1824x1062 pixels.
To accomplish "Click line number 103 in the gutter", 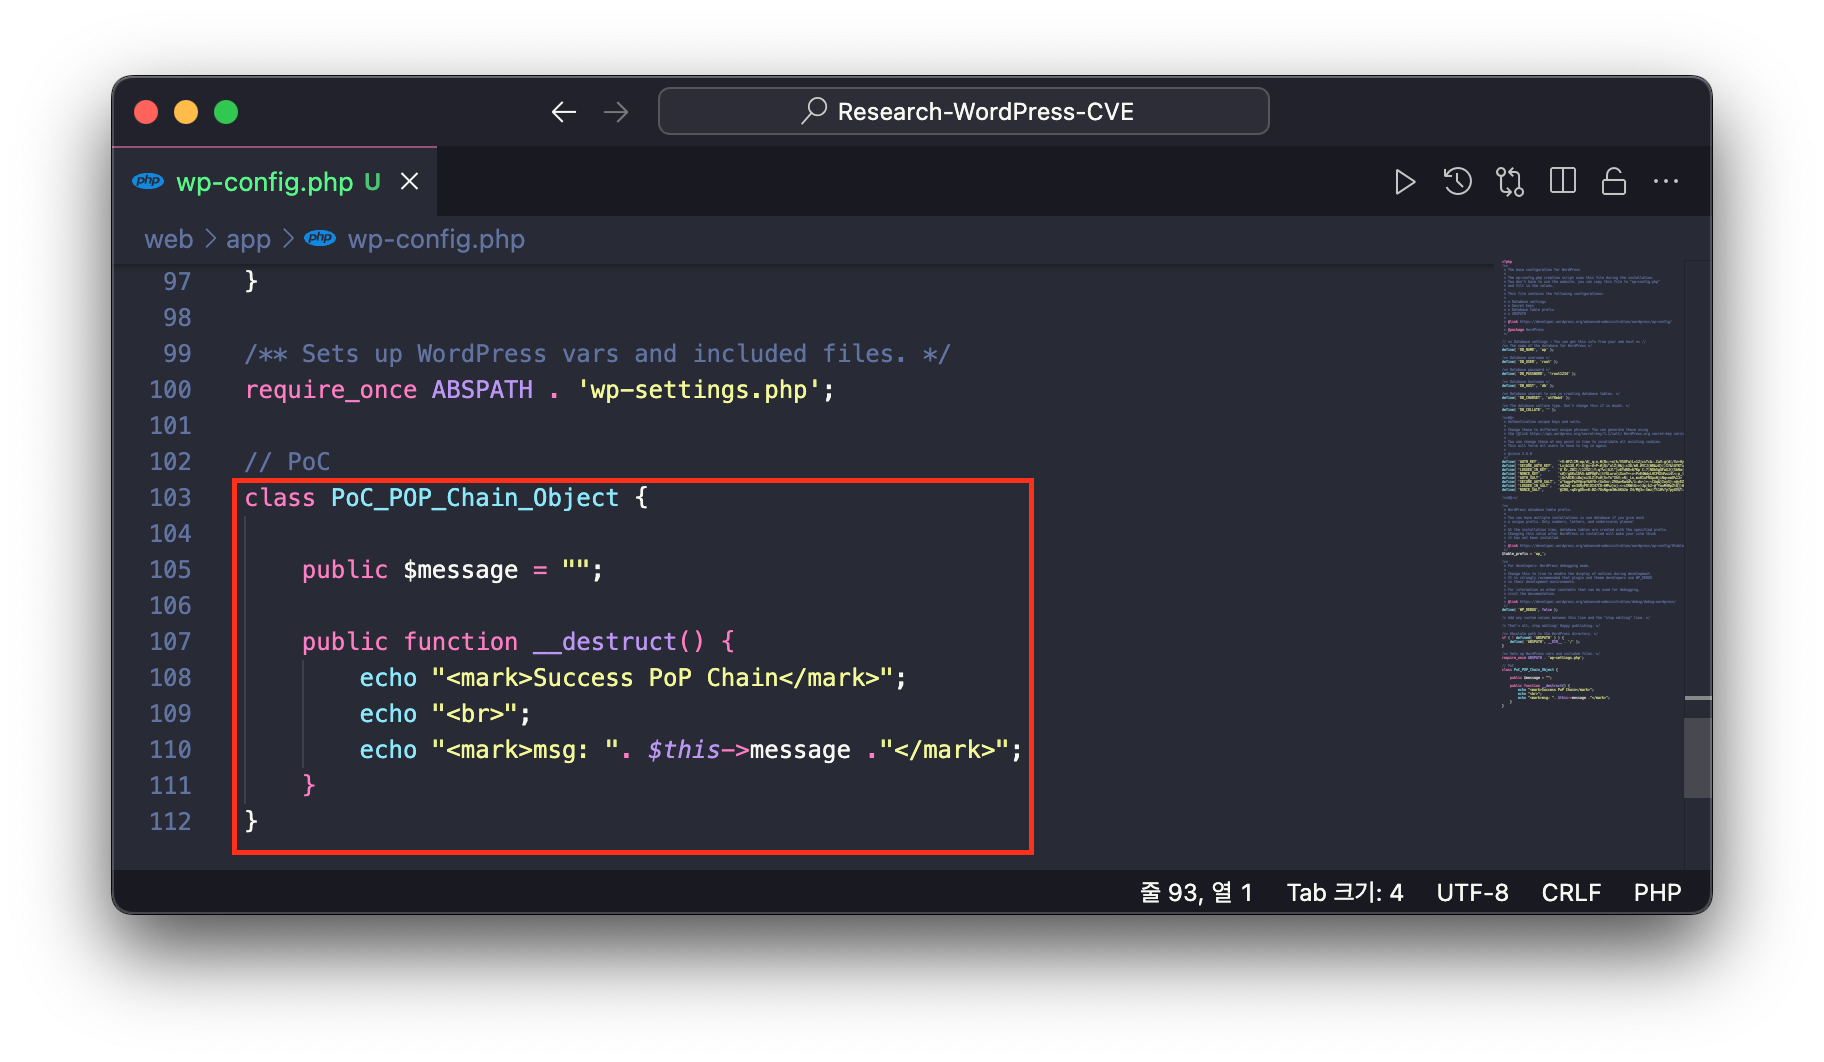I will [170, 498].
